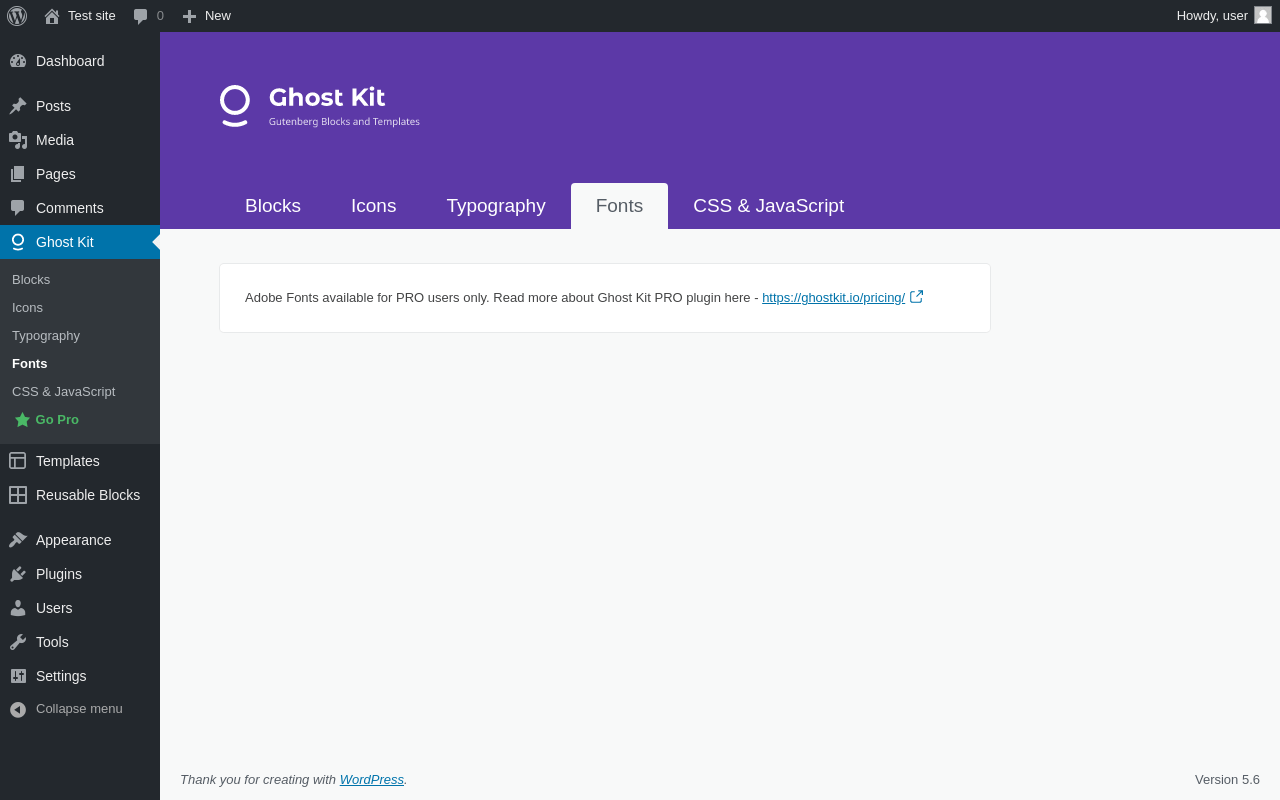Click the Templates layout icon
The image size is (1280, 800).
tap(18, 461)
